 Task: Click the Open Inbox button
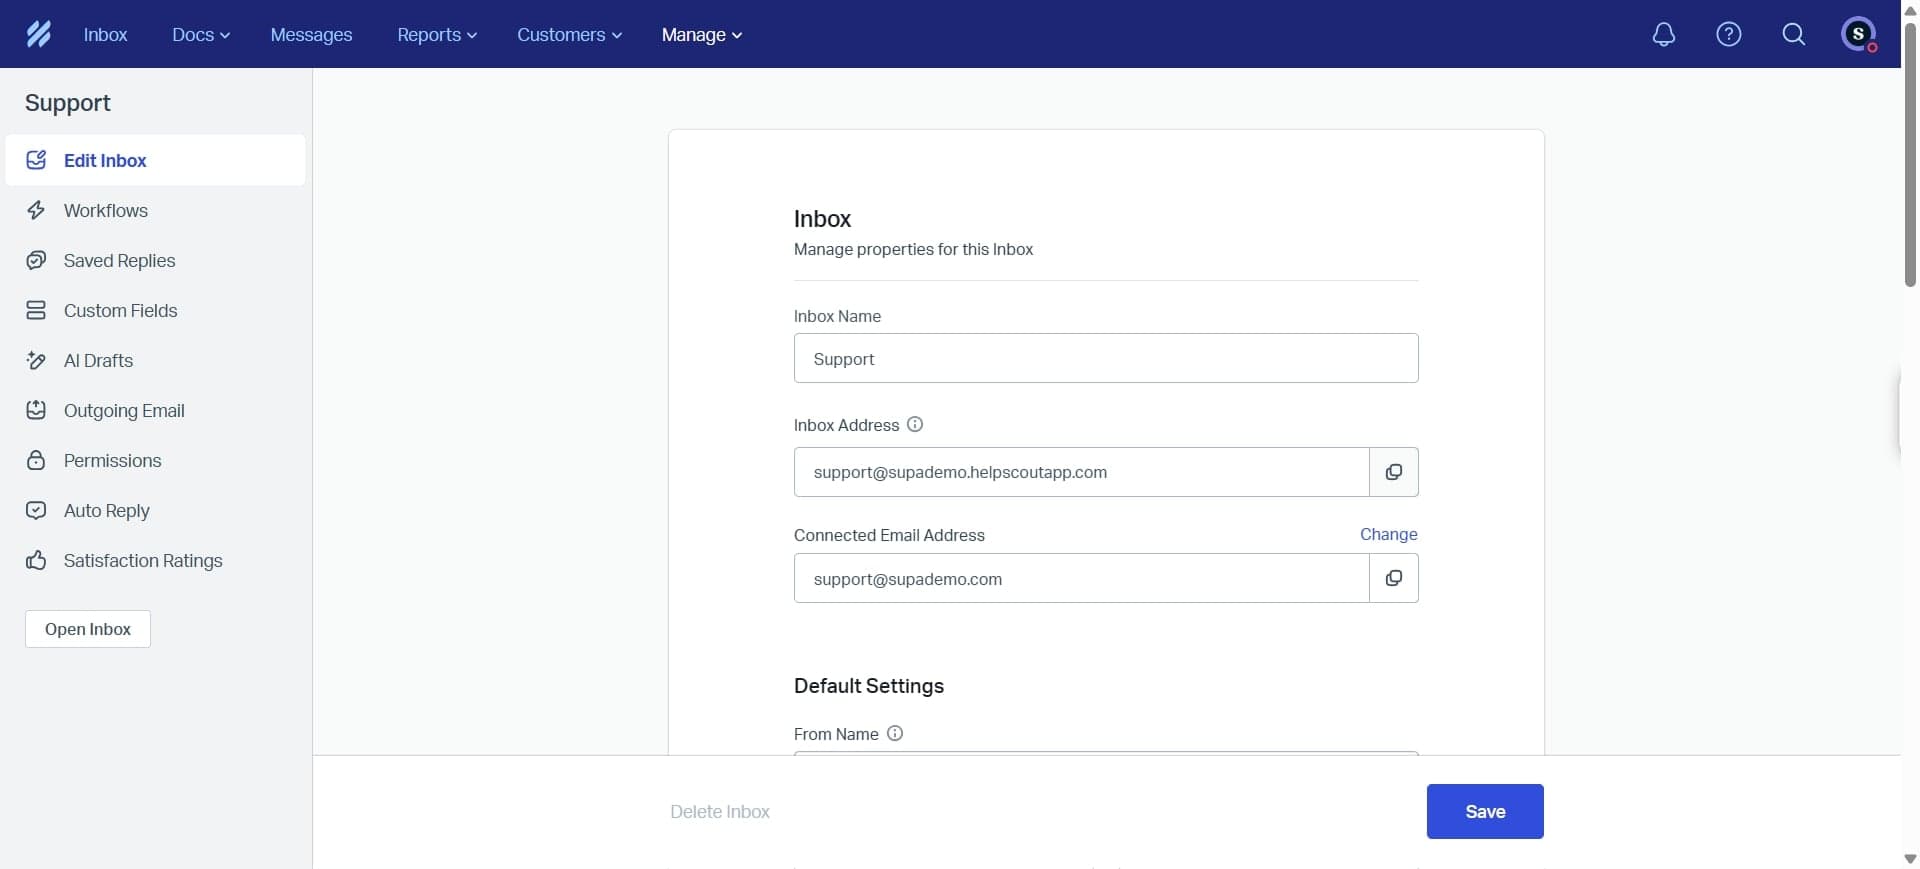pos(88,629)
